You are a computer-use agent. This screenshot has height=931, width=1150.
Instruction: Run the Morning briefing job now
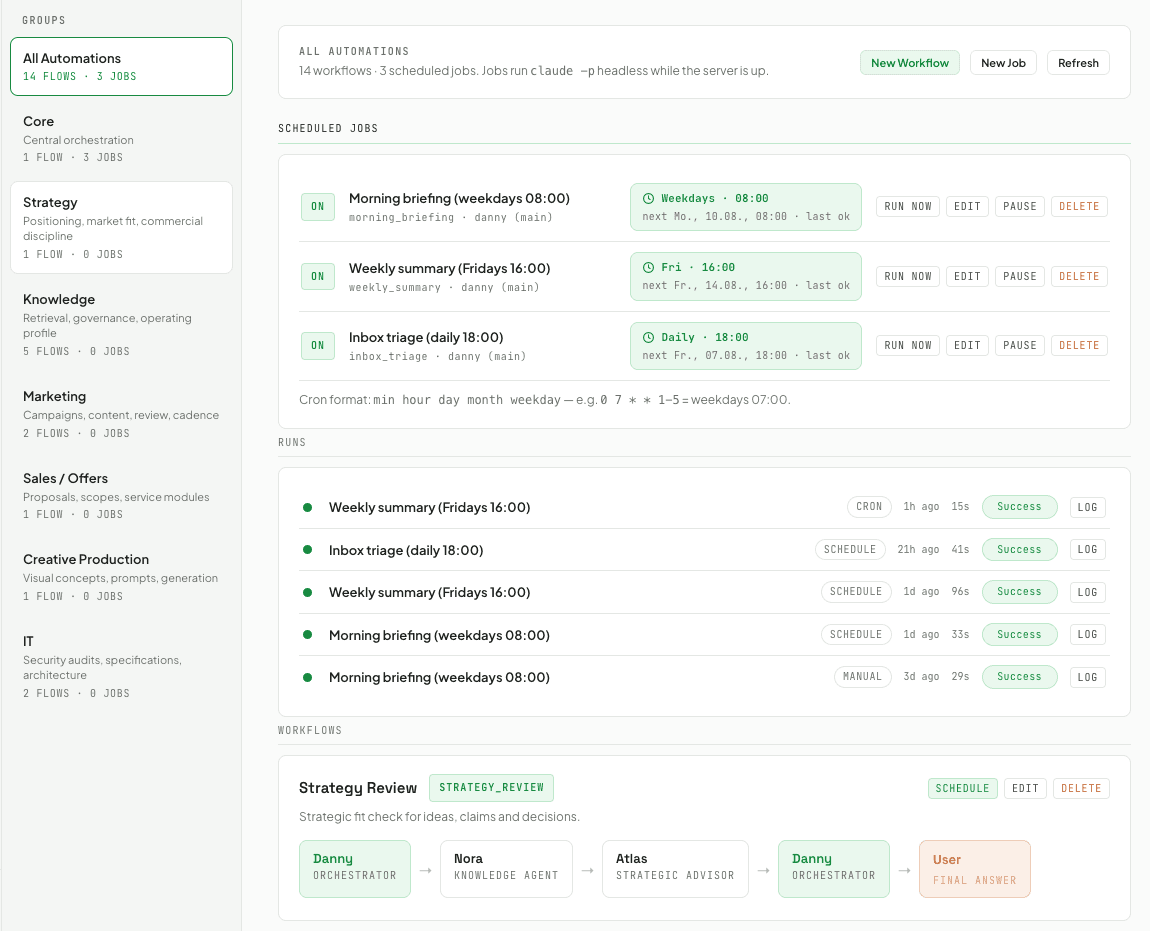click(x=907, y=207)
